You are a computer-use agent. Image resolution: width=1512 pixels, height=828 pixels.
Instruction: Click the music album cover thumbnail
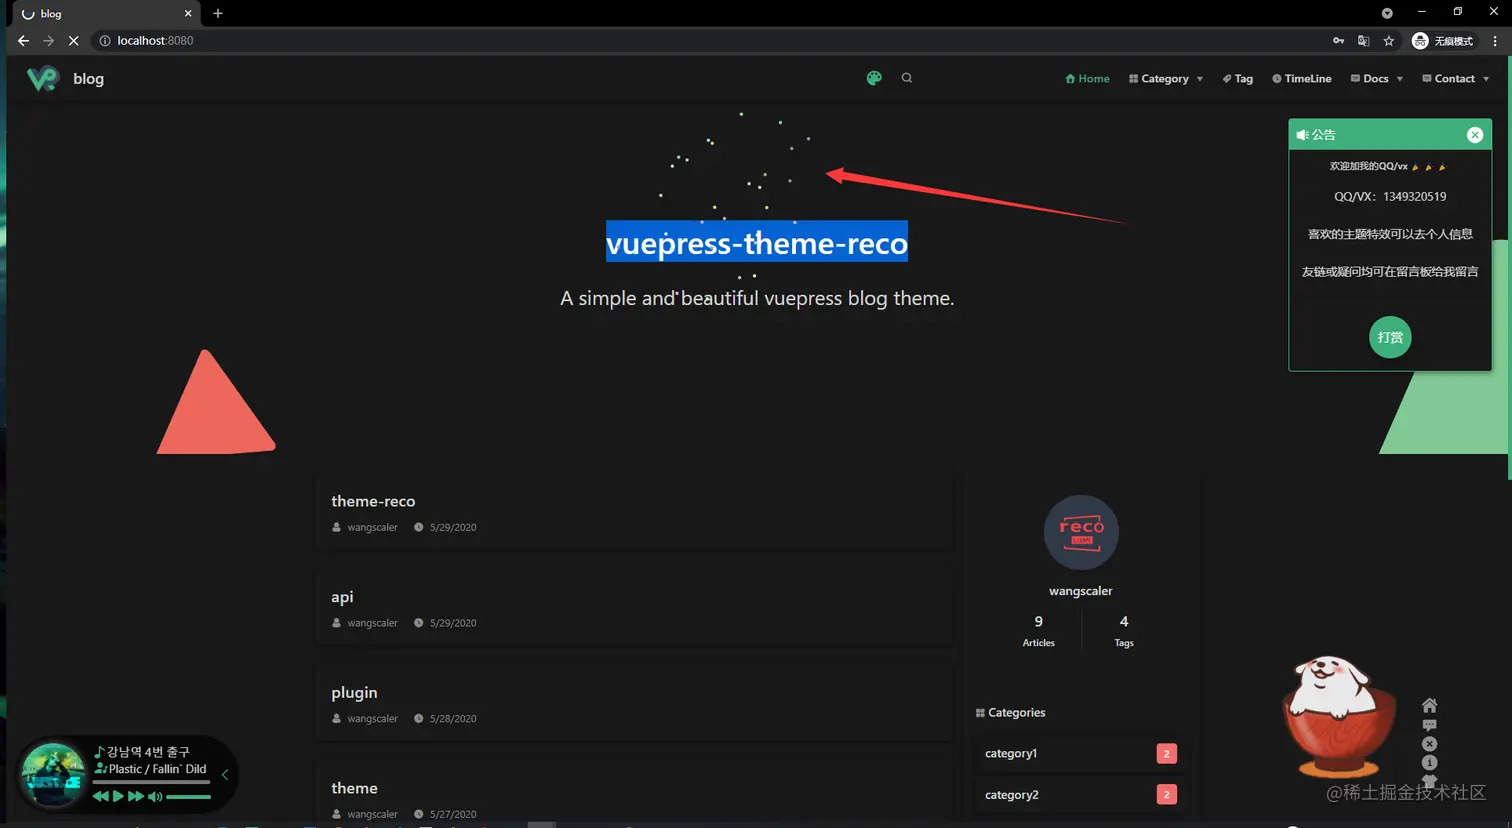(53, 775)
